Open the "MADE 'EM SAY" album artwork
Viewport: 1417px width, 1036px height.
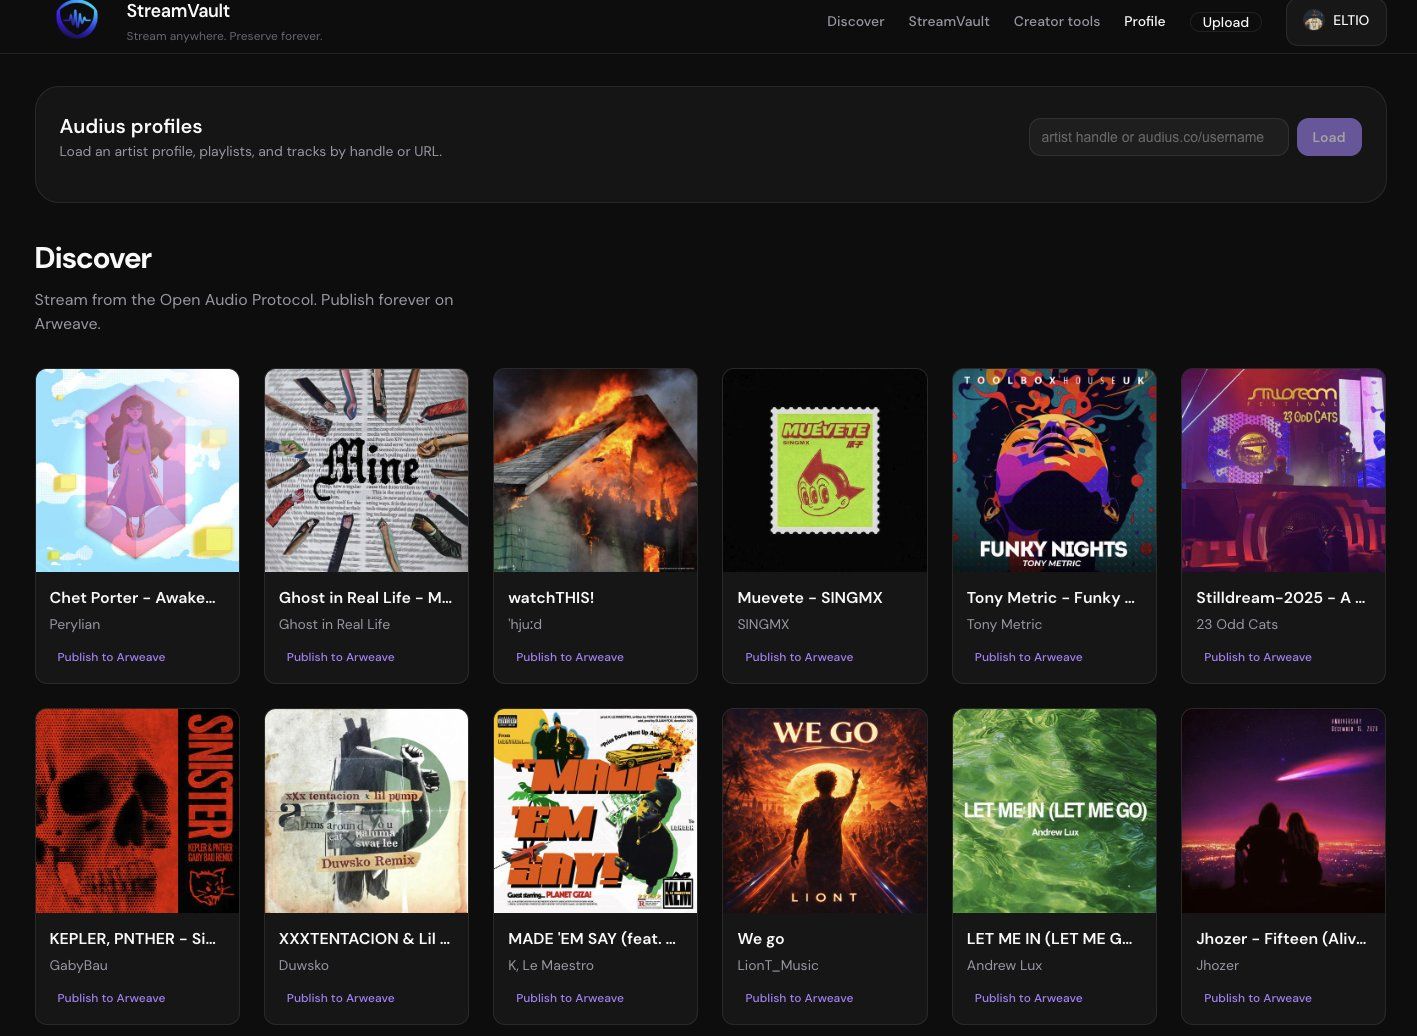click(595, 811)
